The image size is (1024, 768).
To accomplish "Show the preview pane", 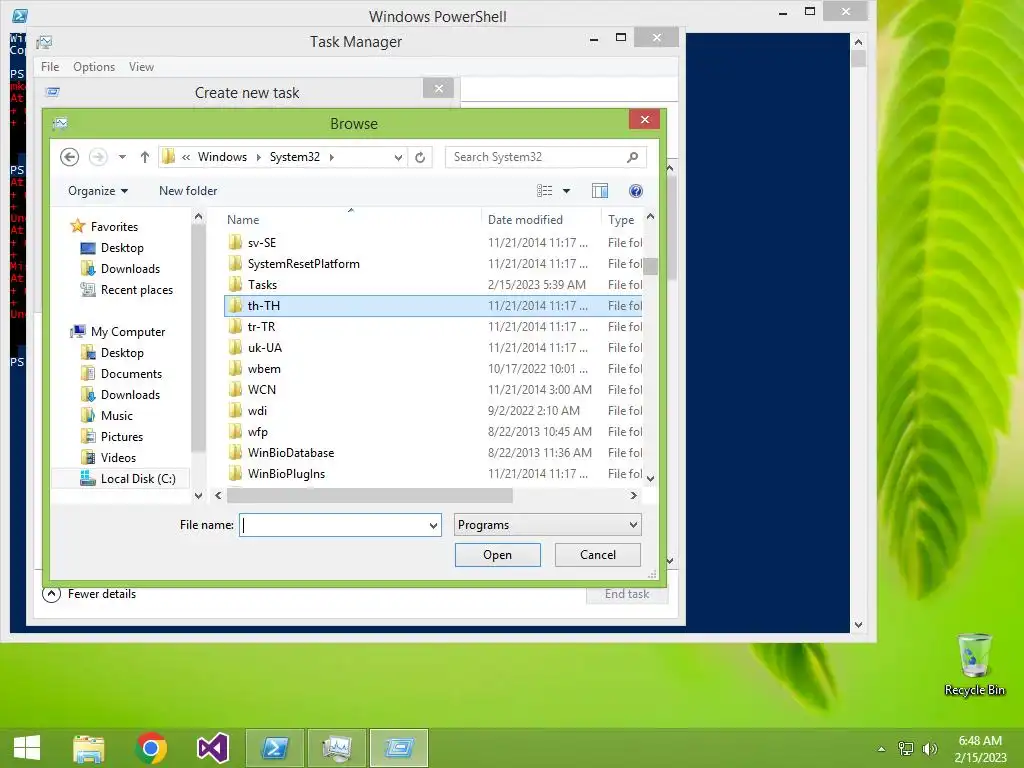I will click(600, 191).
